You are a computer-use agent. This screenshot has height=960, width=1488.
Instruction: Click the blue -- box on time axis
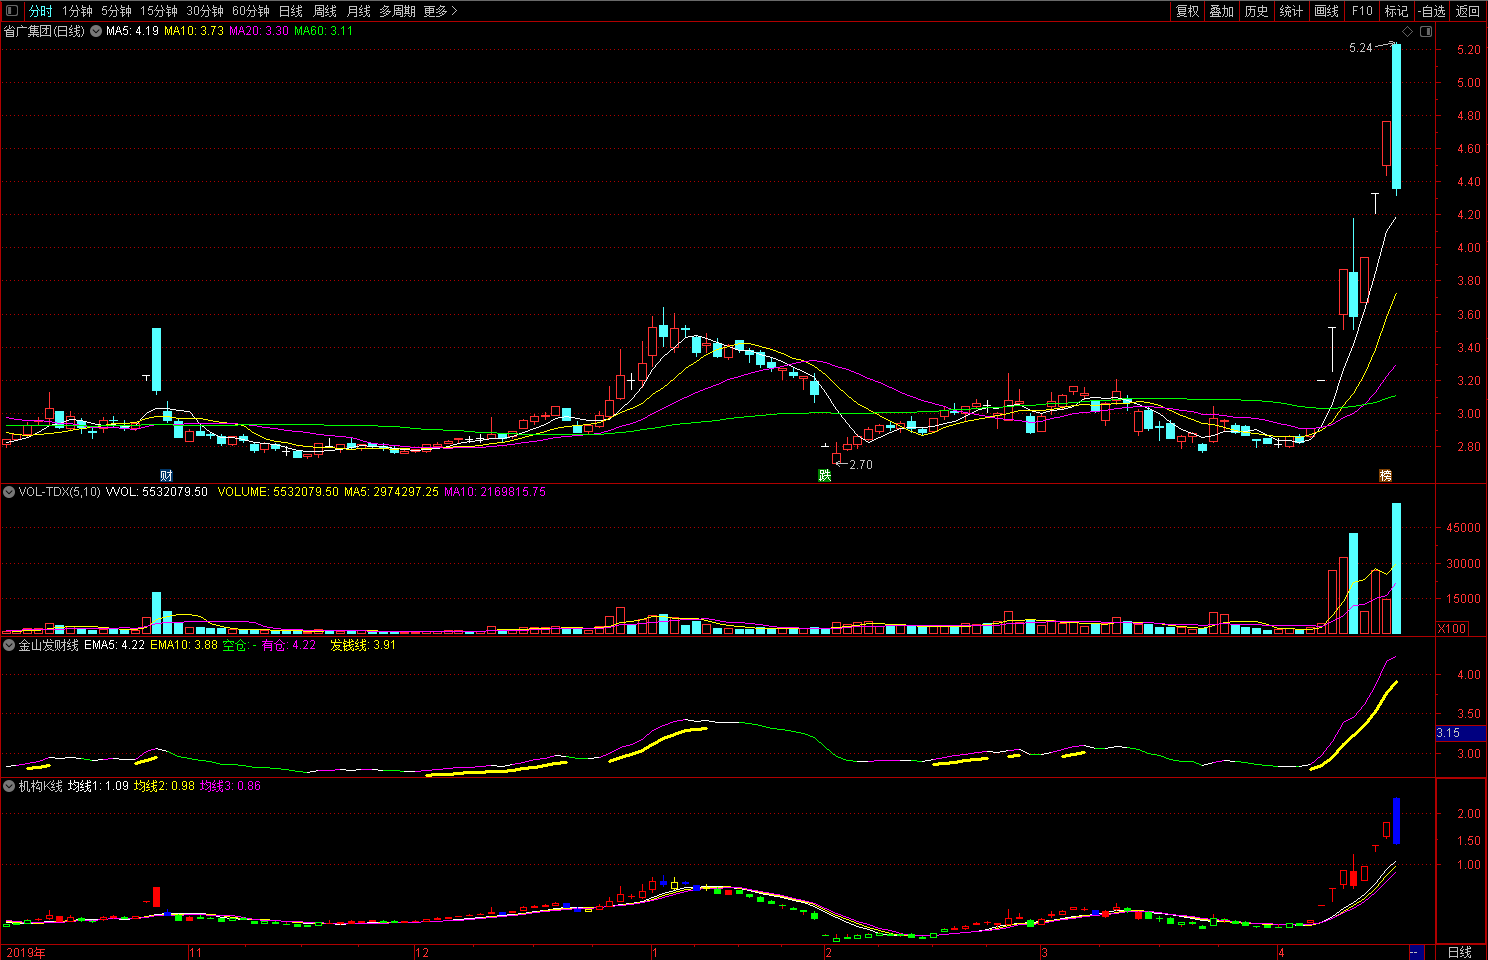pyautogui.click(x=1416, y=952)
